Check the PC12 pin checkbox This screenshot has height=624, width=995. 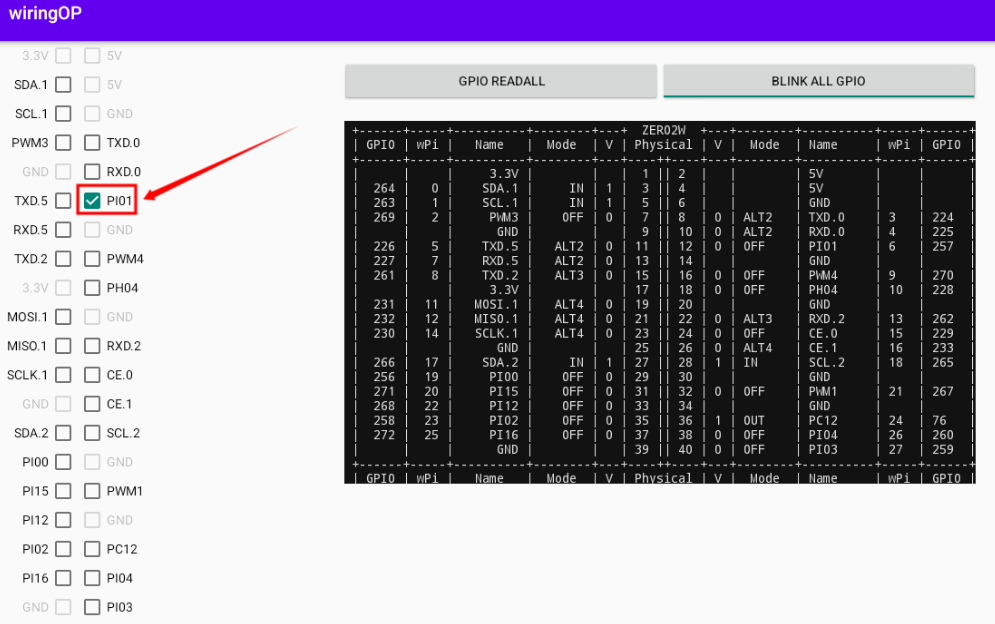point(92,549)
